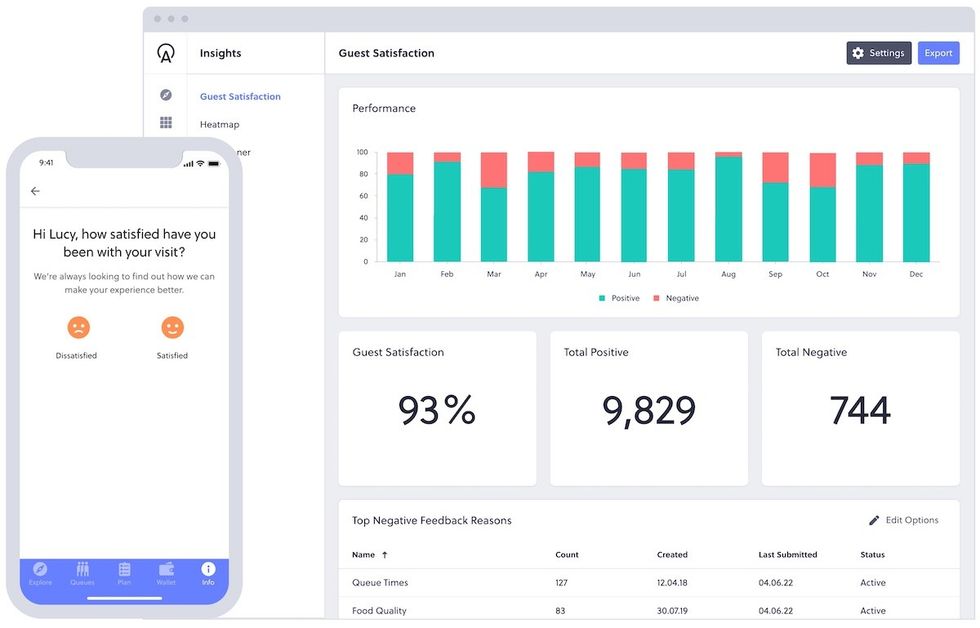Toggle the Negative legend entry in the chart
Screen dimensions: 980x628
(x=676, y=298)
